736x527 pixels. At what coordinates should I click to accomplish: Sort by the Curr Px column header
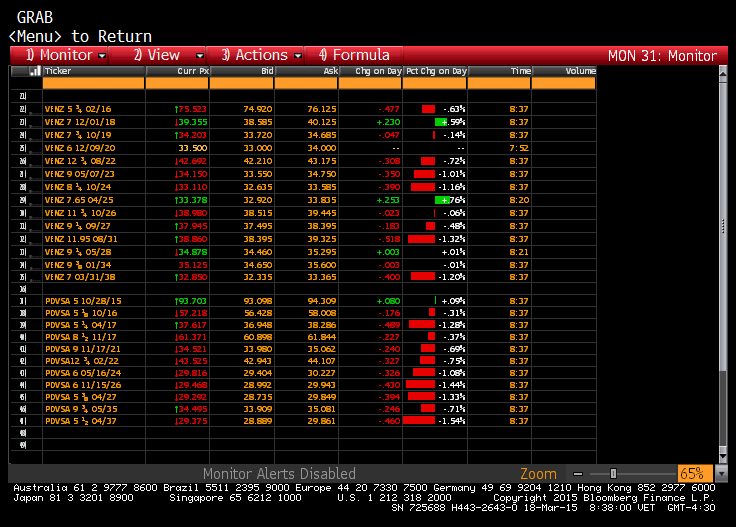pyautogui.click(x=177, y=71)
